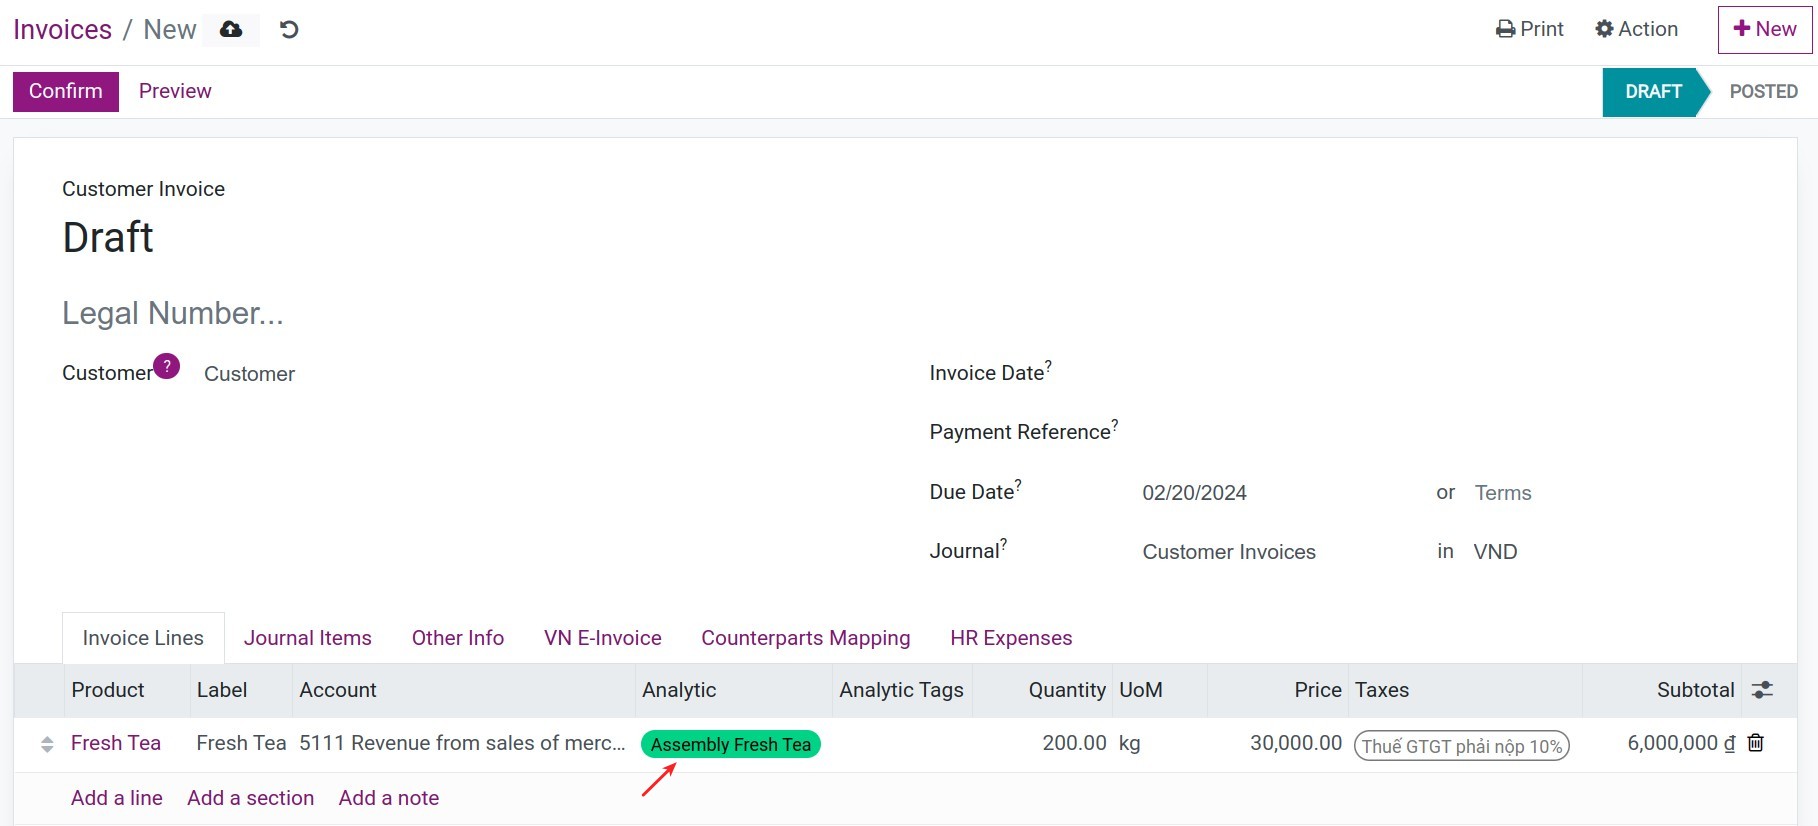Click the POSTED status stage
The height and width of the screenshot is (826, 1818).
coord(1763,92)
